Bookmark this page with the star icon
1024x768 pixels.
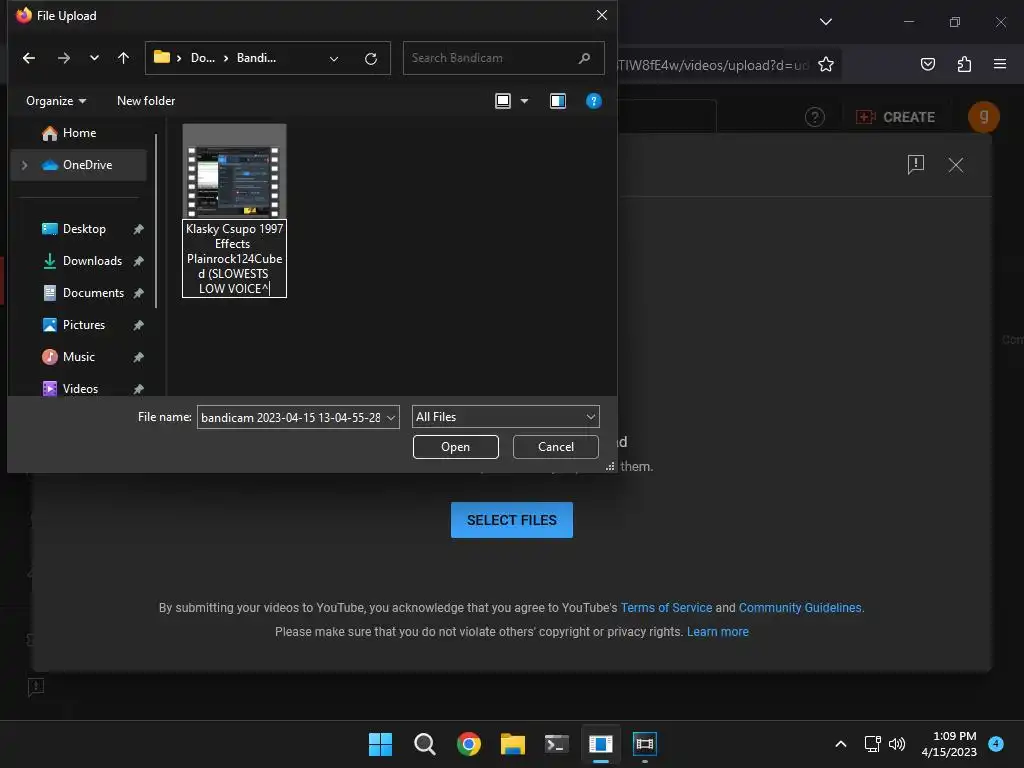coord(825,64)
